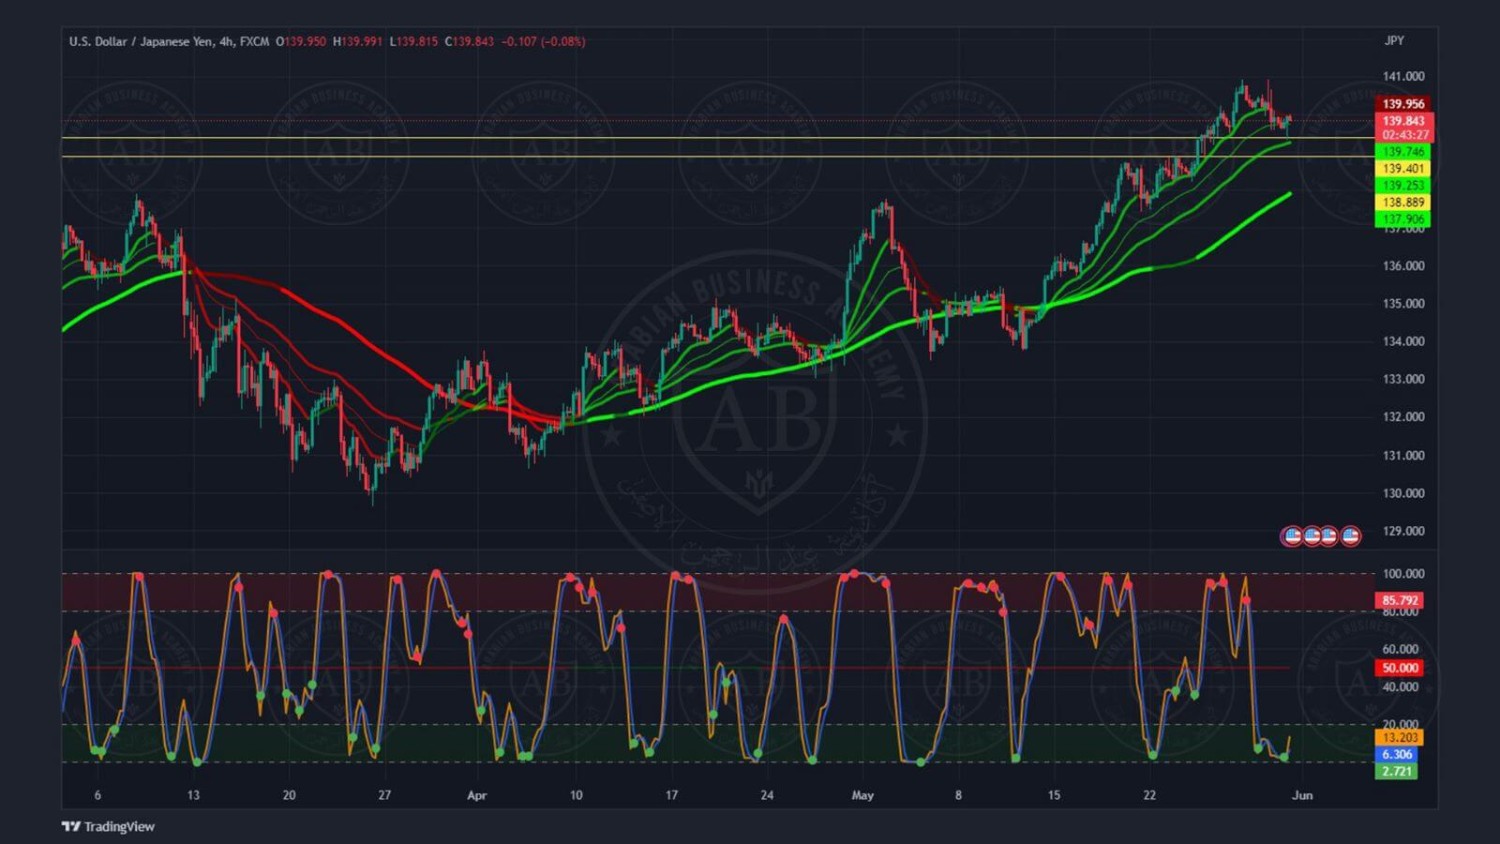Click the 133.000 price scale label
This screenshot has width=1500, height=844.
tap(1403, 379)
